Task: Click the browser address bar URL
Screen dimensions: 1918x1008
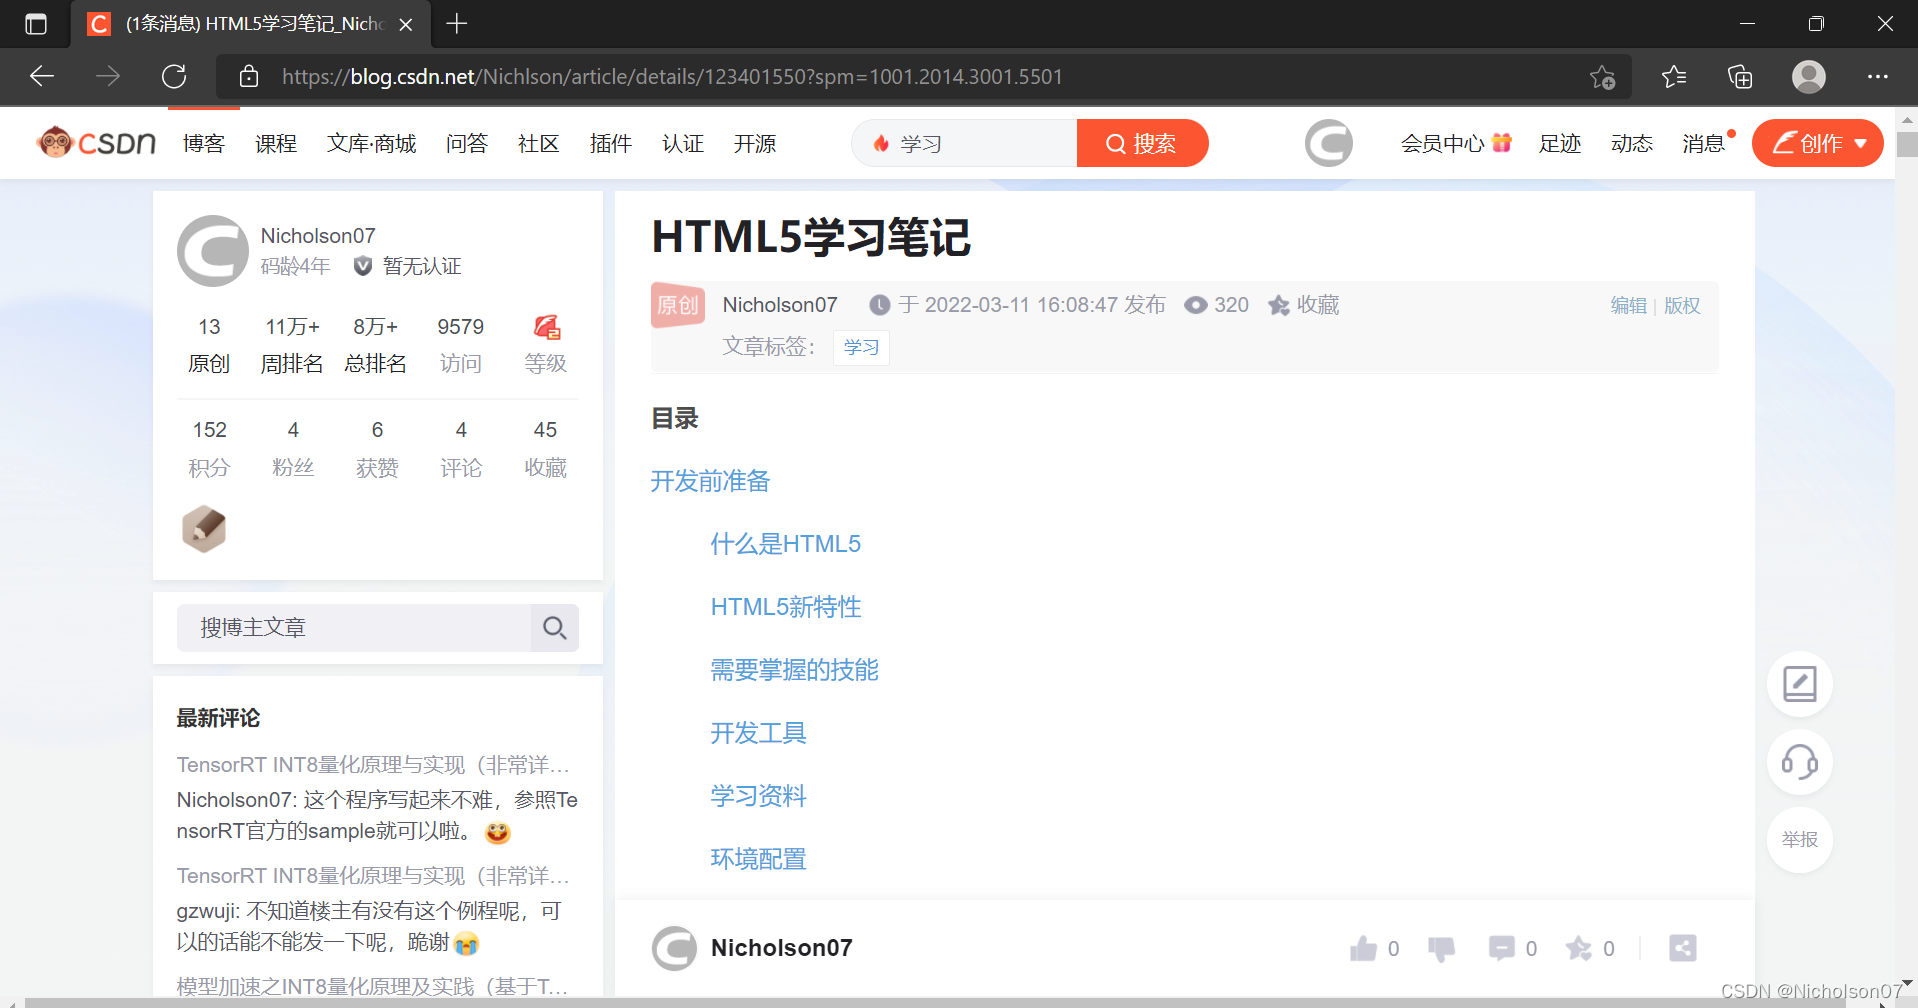Action: click(672, 77)
